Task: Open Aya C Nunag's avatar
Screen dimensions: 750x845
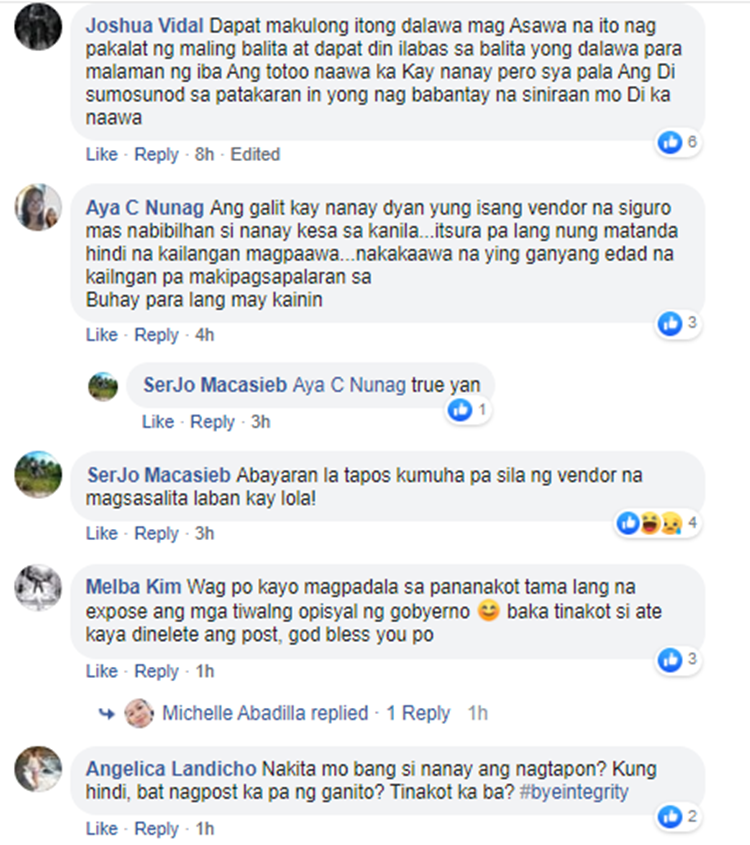Action: (x=38, y=207)
